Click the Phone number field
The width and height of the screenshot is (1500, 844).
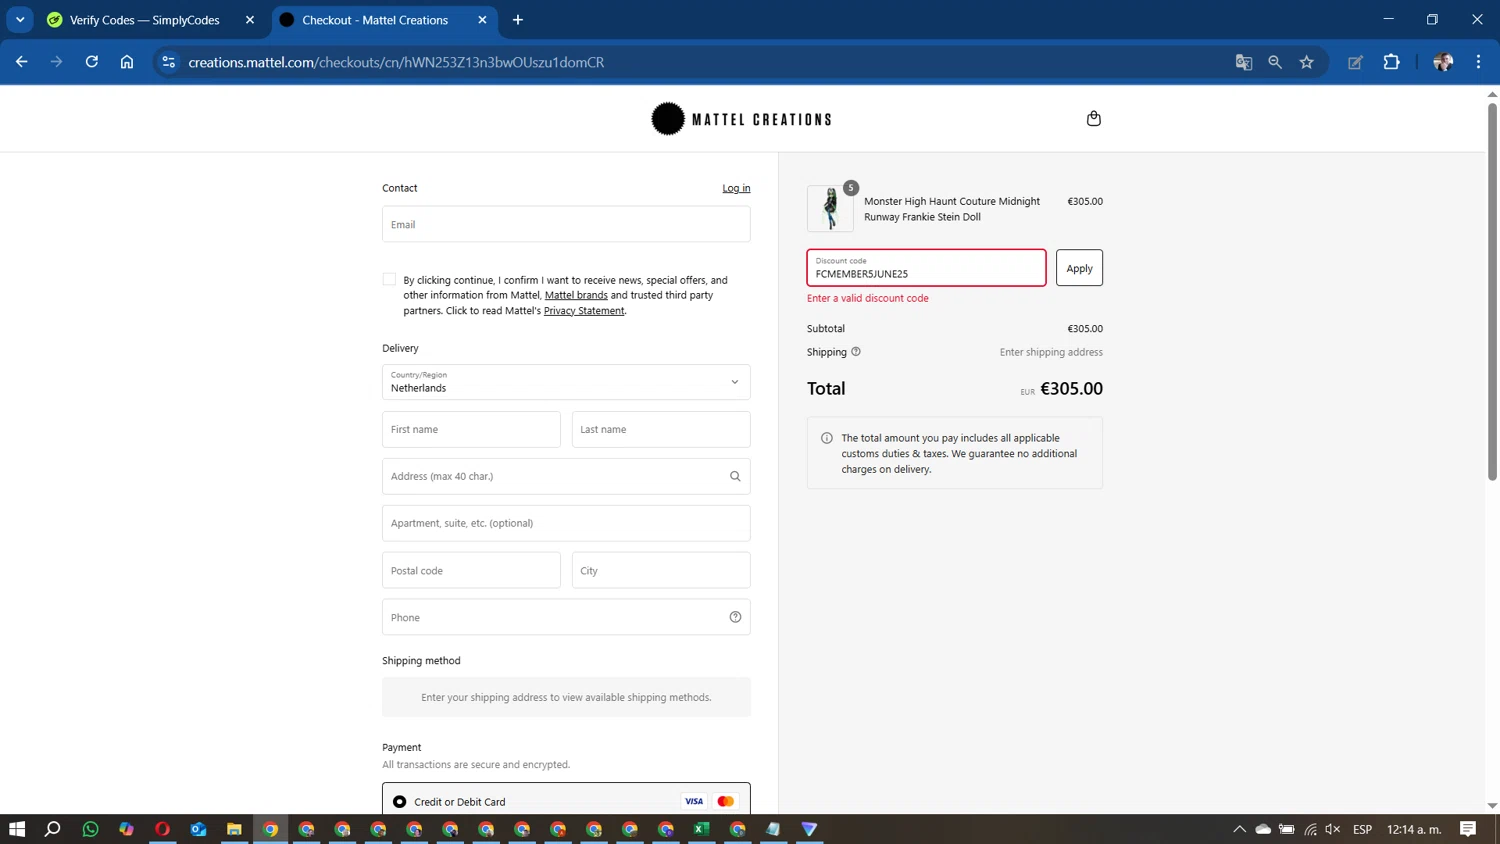(x=566, y=617)
